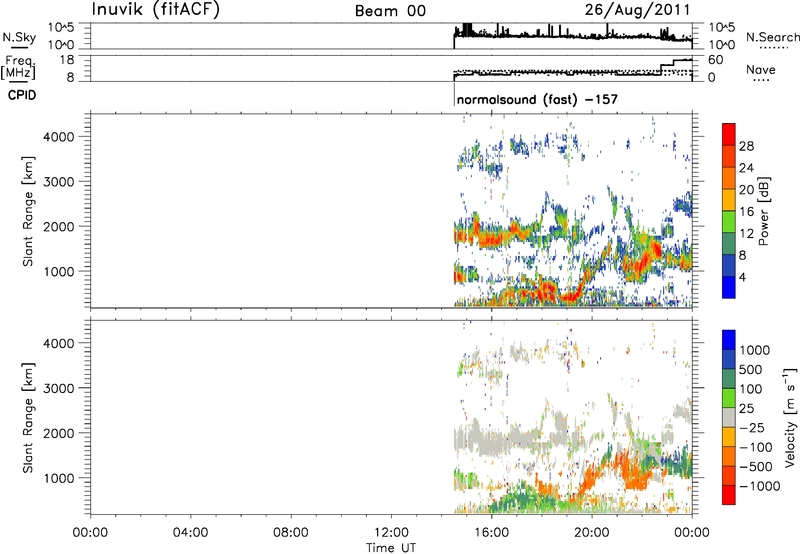
Task: Click the solid line sample under 'N.Sky'
Action: (19, 48)
